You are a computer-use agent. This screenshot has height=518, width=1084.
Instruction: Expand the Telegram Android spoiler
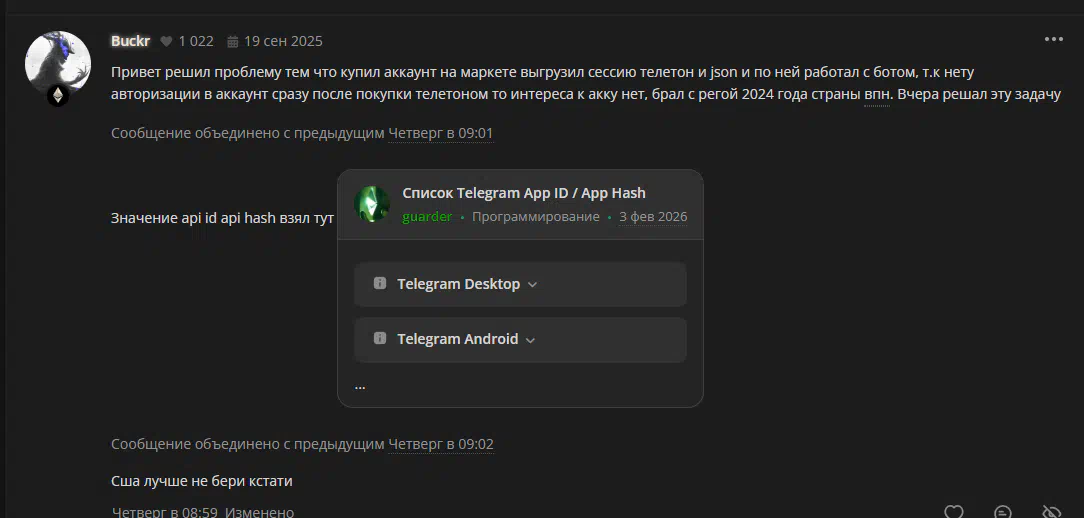(x=457, y=339)
